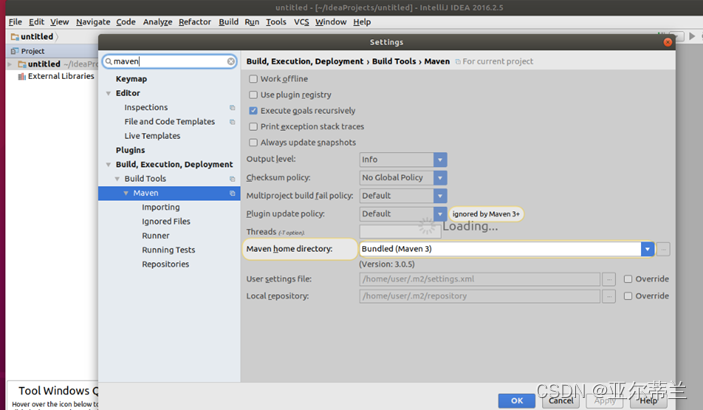
Task: Open the Help menu
Action: tap(362, 22)
